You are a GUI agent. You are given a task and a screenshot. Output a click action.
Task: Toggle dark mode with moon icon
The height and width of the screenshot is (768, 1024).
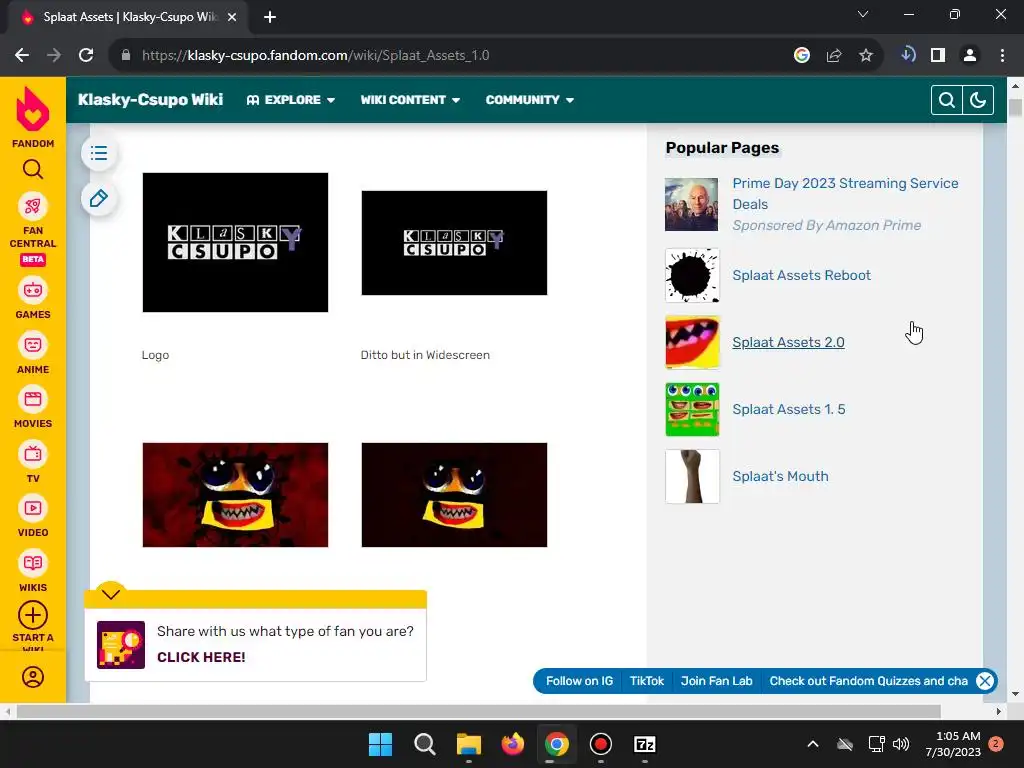[978, 100]
